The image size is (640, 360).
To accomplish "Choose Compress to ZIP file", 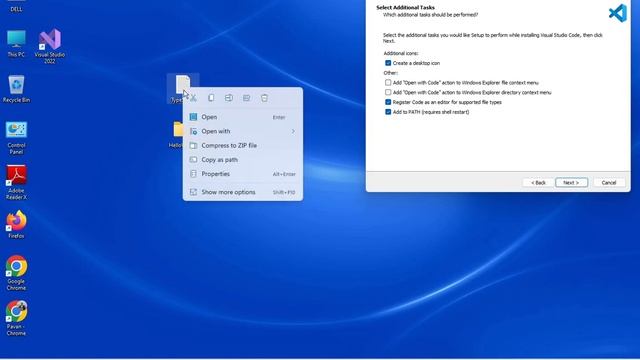I will pyautogui.click(x=243, y=146).
